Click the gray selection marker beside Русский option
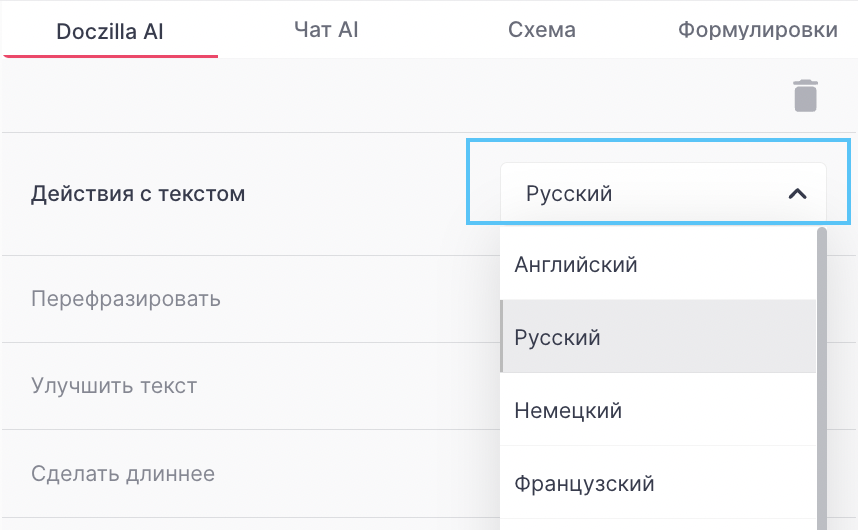The height and width of the screenshot is (530, 858). coord(502,338)
